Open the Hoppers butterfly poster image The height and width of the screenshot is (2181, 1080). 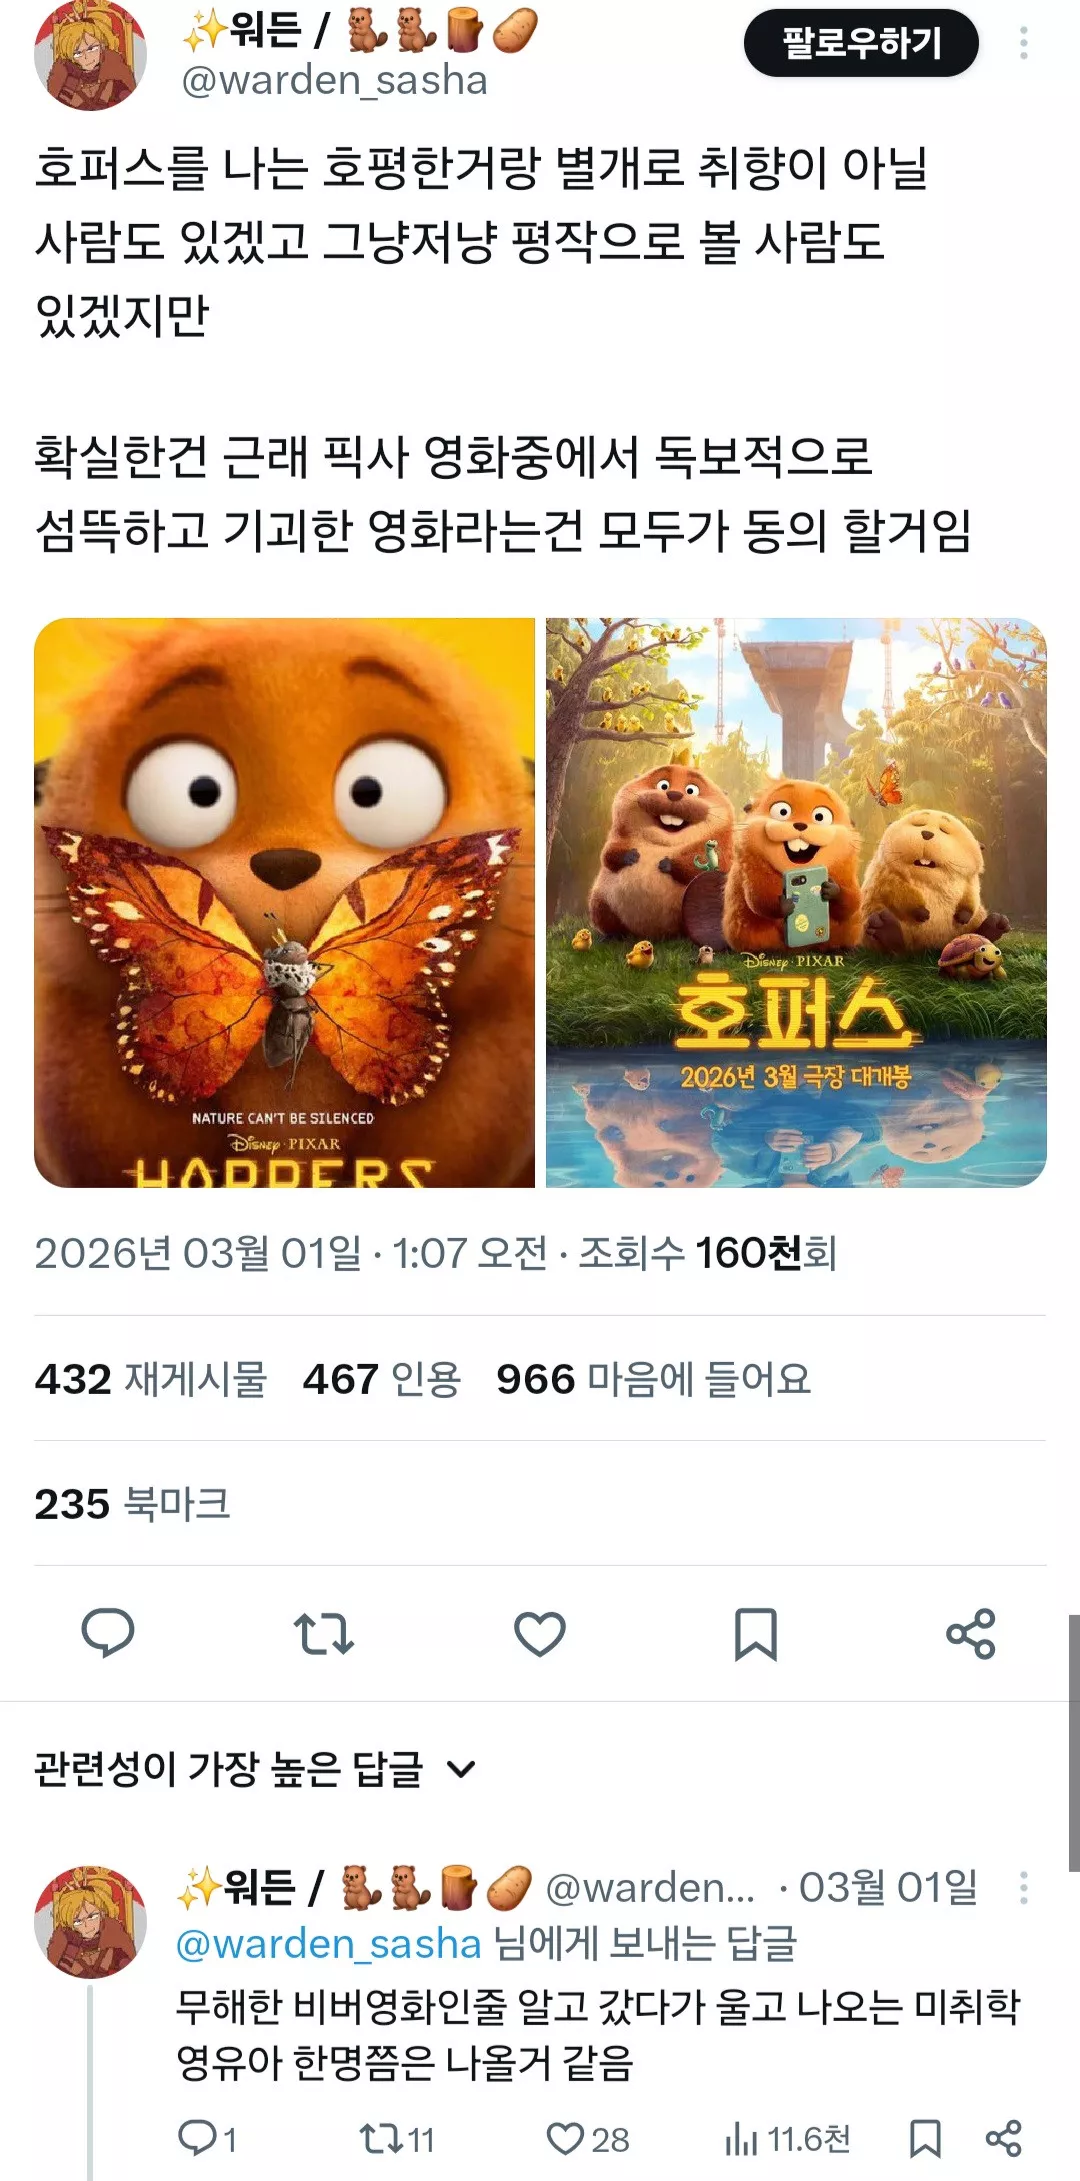pyautogui.click(x=285, y=903)
